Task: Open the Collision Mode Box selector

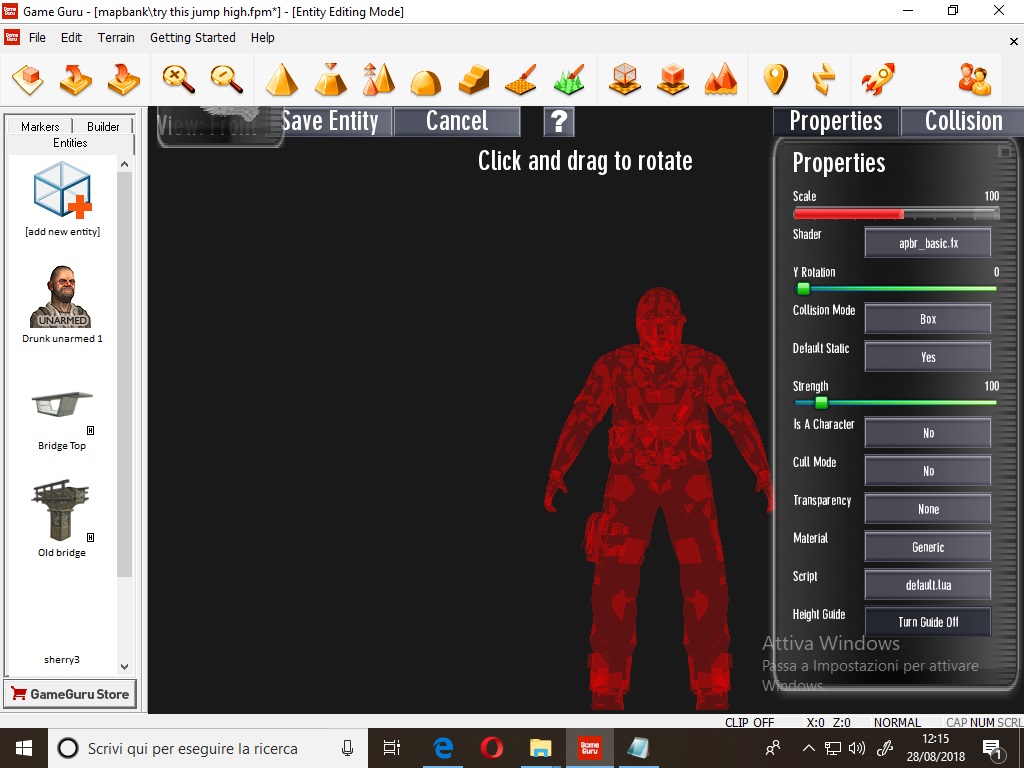Action: click(927, 318)
